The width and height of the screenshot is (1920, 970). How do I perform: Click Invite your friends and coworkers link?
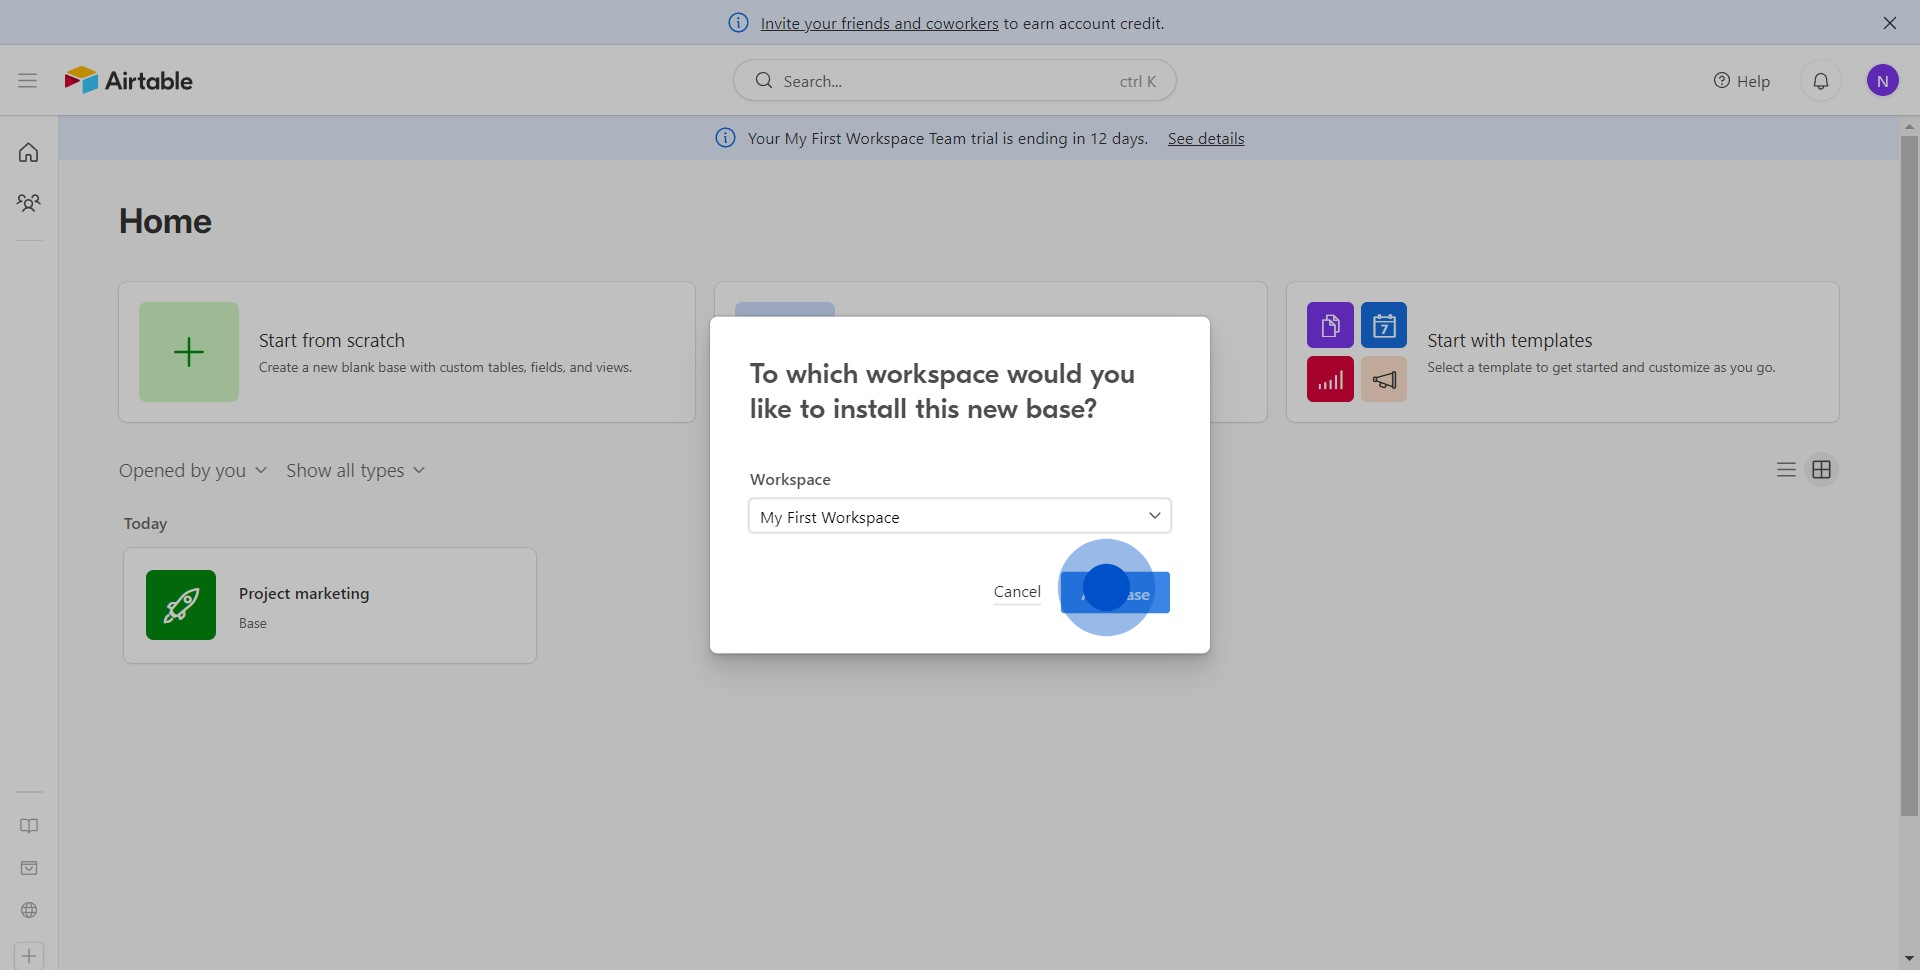(x=879, y=23)
